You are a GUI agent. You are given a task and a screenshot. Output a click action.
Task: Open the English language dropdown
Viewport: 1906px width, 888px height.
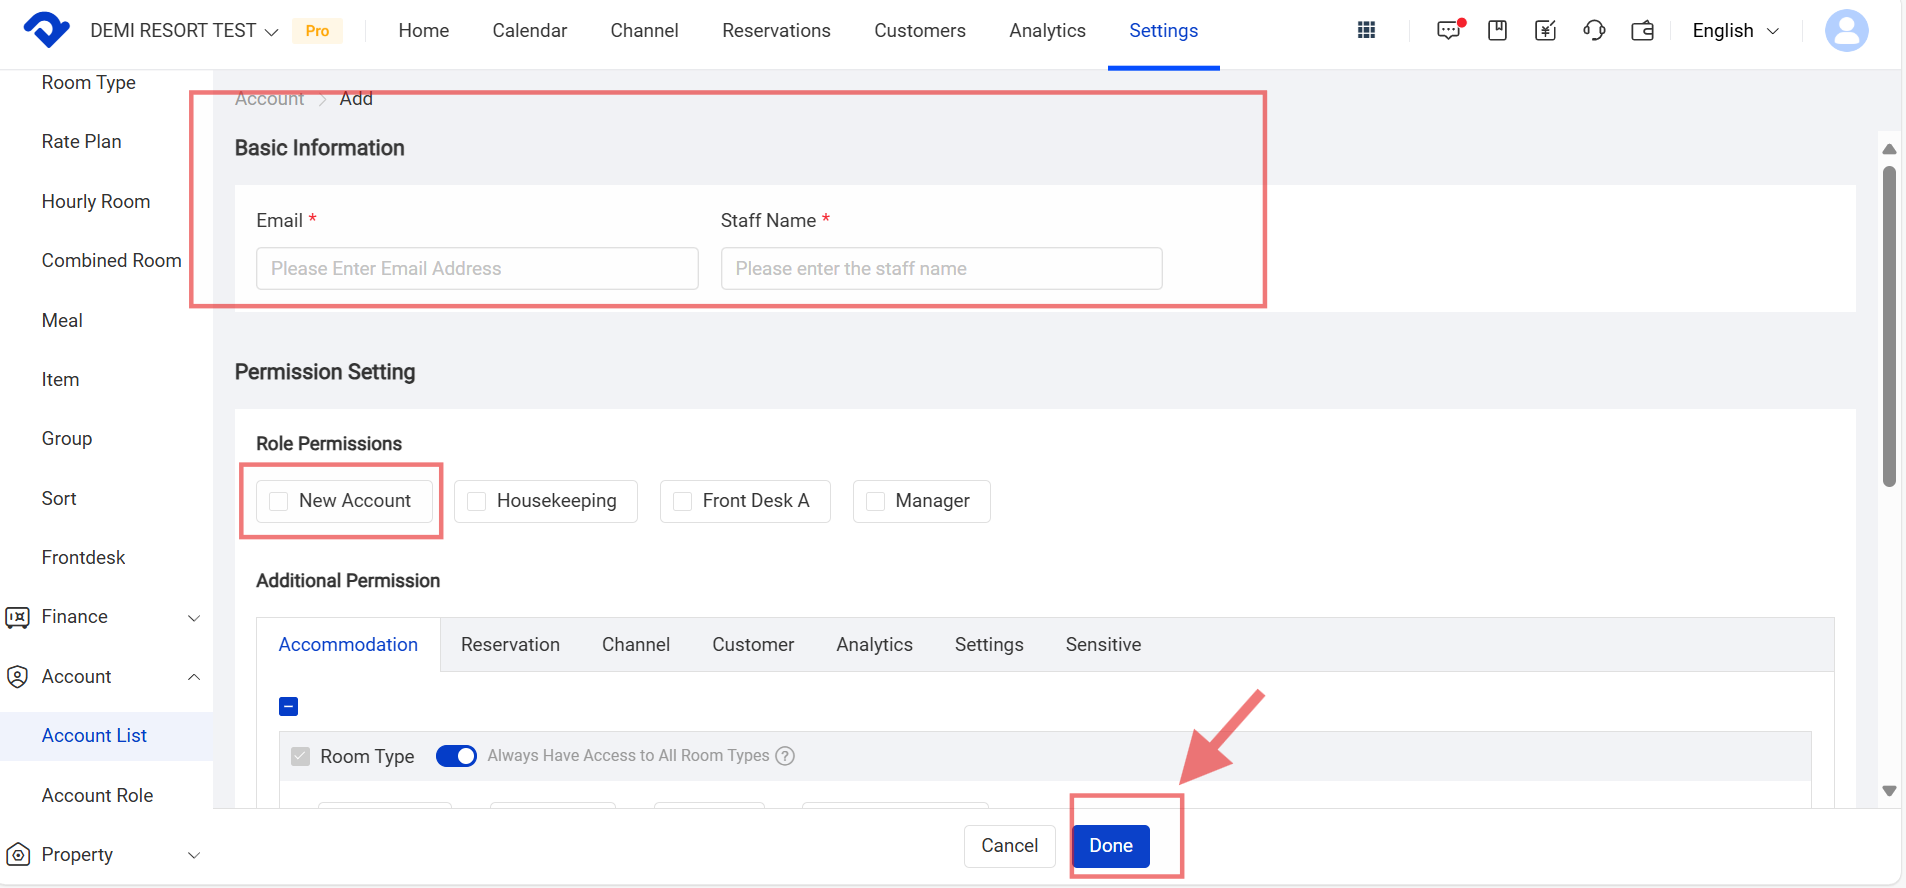[1735, 30]
